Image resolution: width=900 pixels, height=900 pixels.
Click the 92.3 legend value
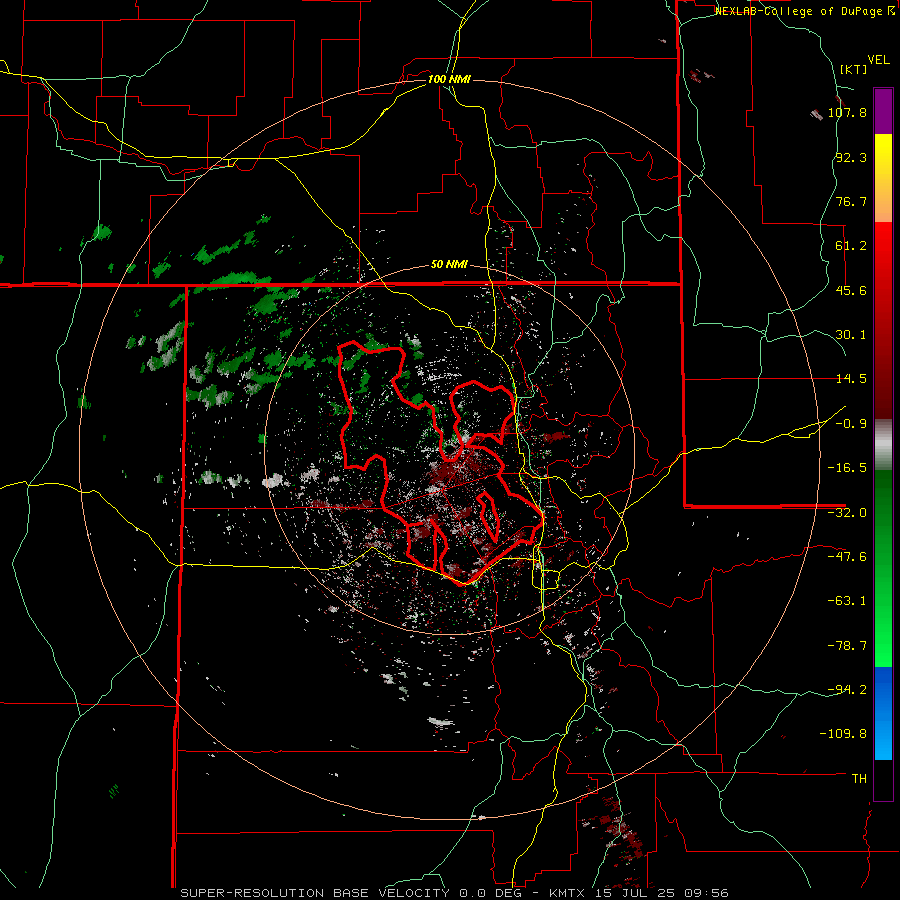[851, 157]
